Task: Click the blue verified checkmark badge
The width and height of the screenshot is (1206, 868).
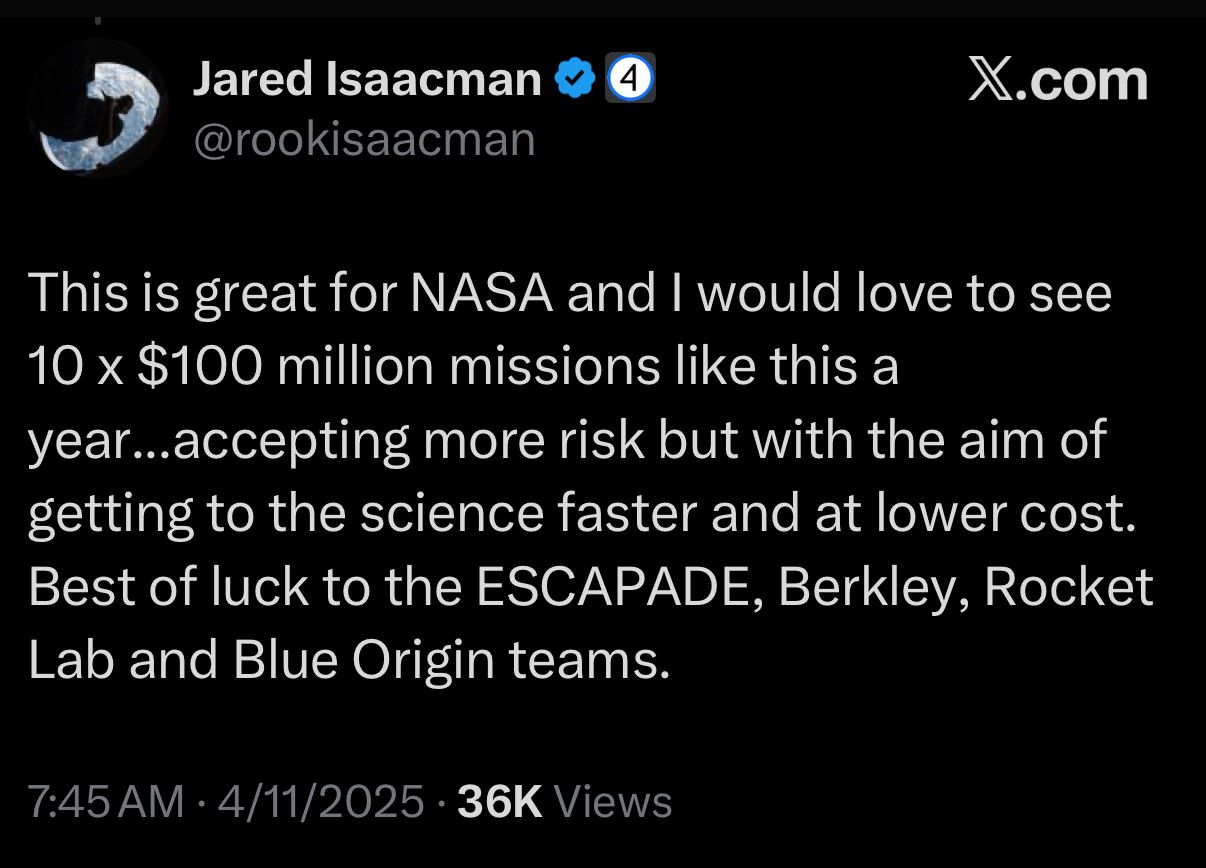Action: point(575,78)
